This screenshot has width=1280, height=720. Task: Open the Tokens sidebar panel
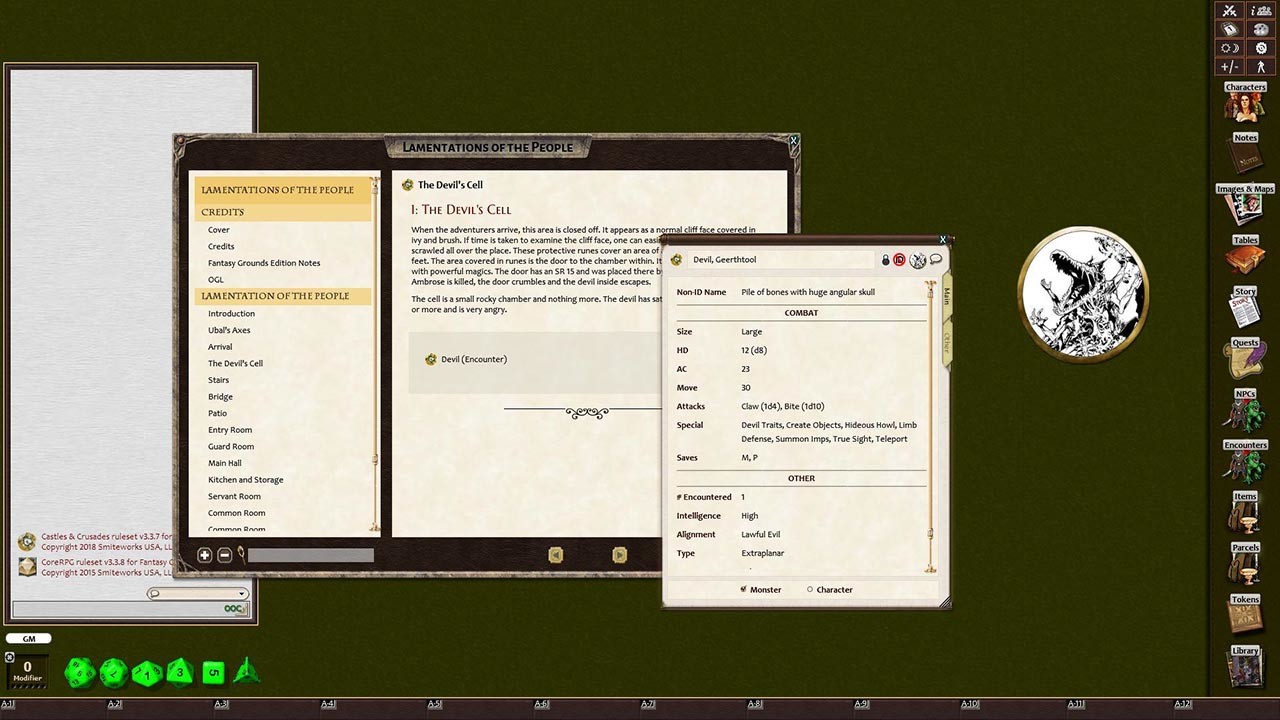point(1244,613)
